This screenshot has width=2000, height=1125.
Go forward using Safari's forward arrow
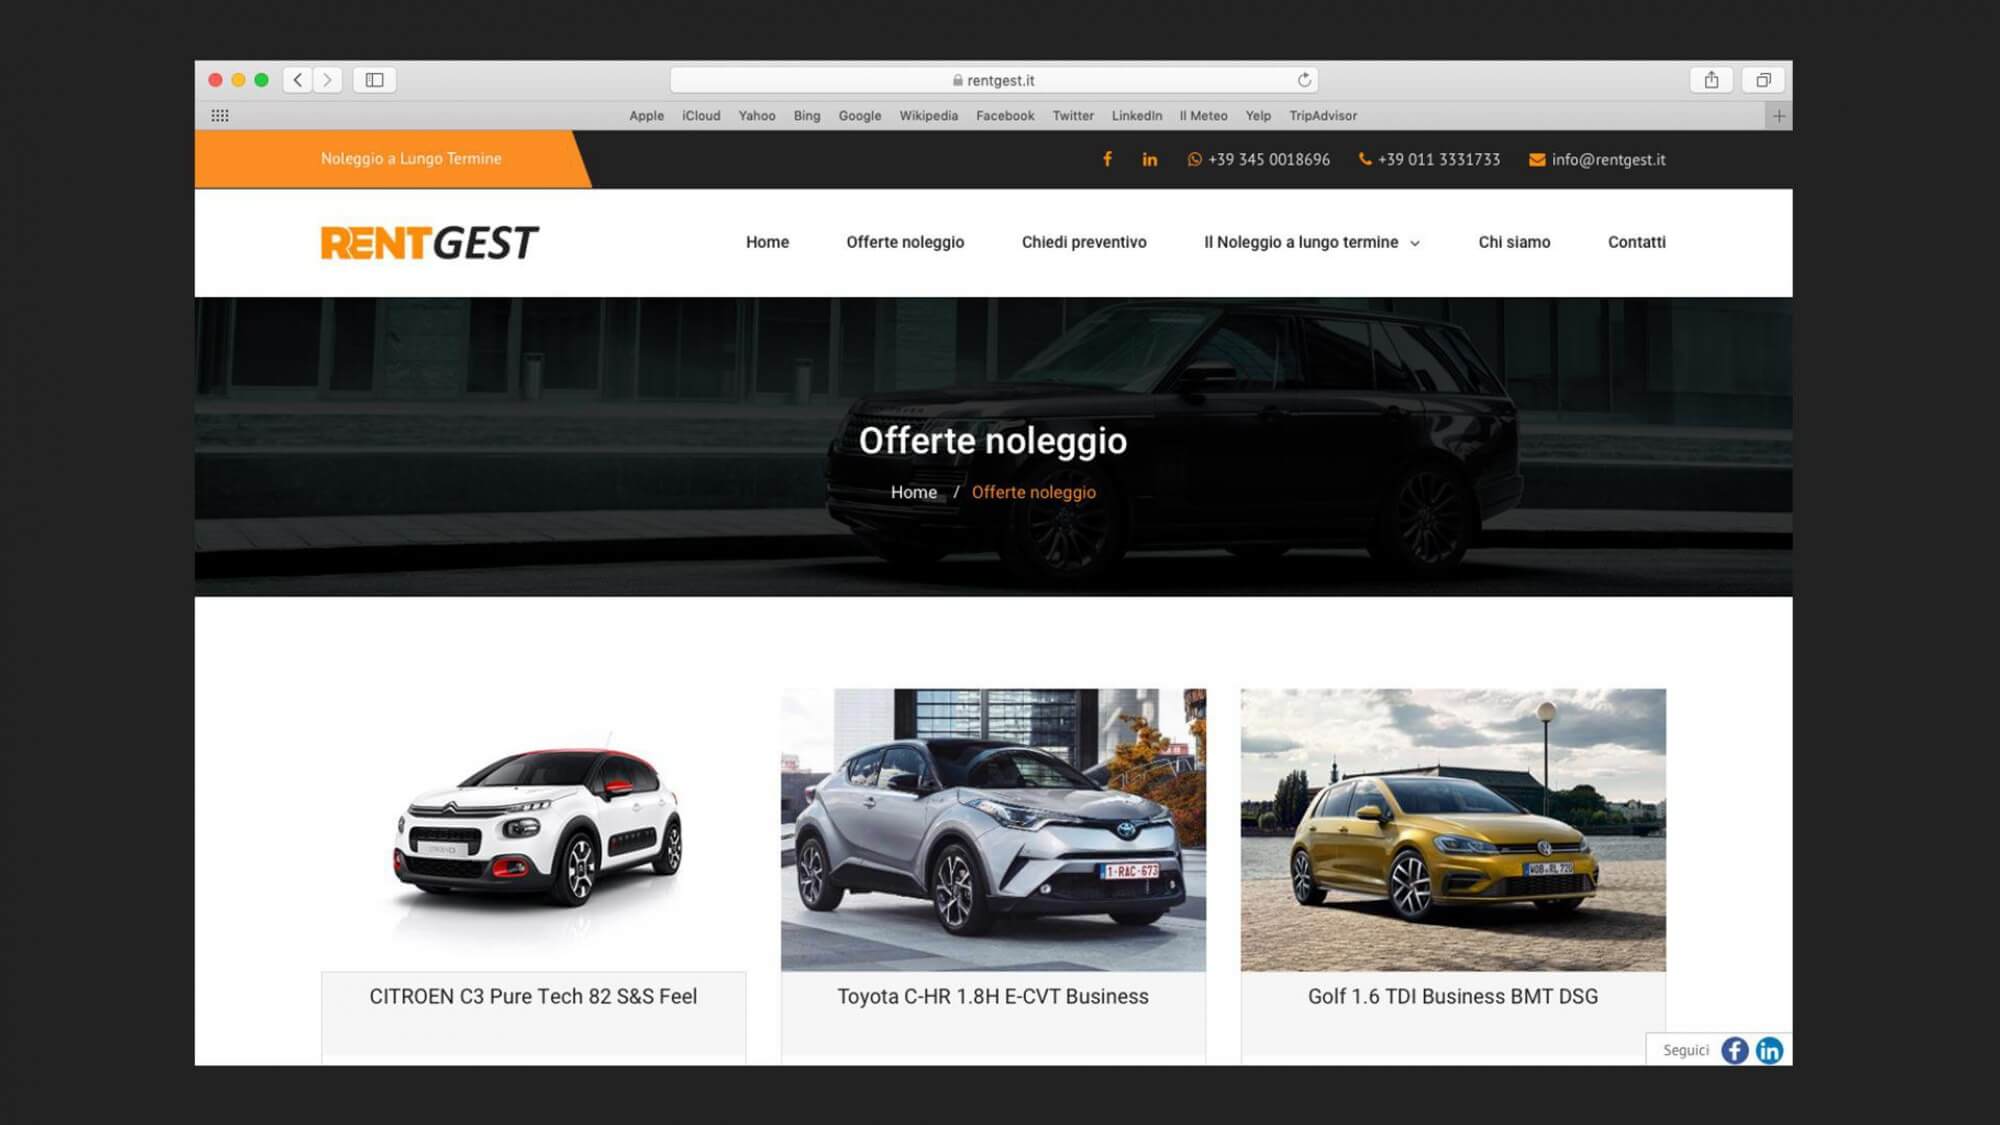[x=327, y=80]
